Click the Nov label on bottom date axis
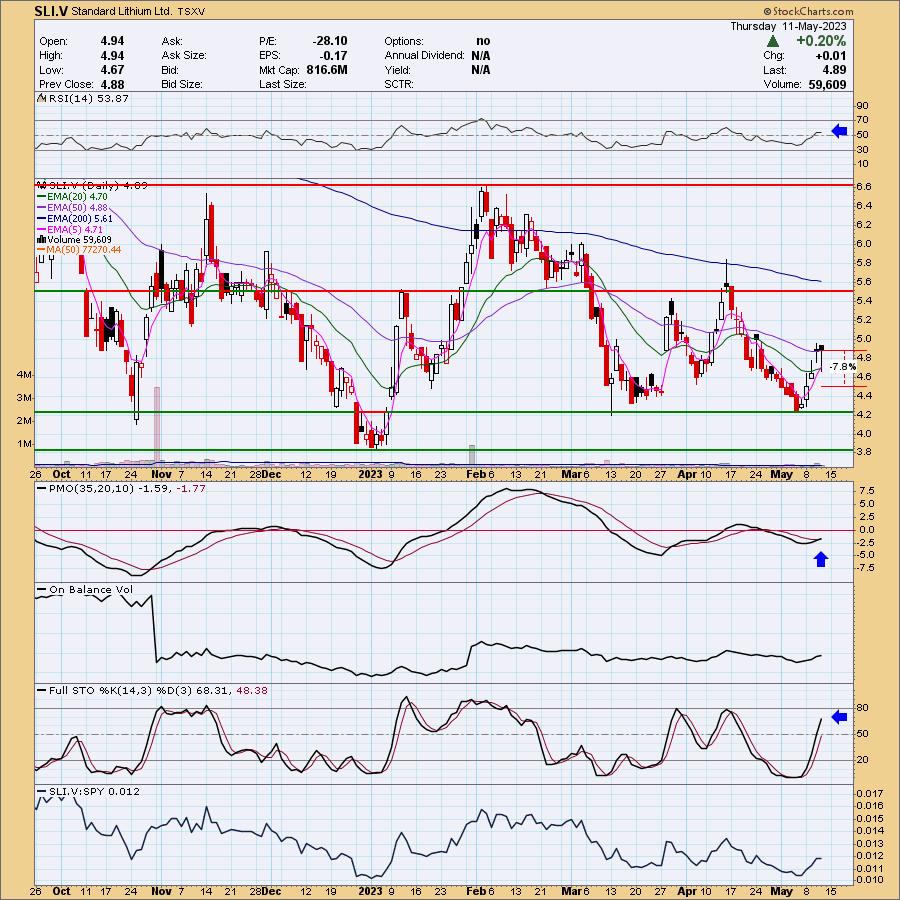This screenshot has height=900, width=900. point(162,891)
